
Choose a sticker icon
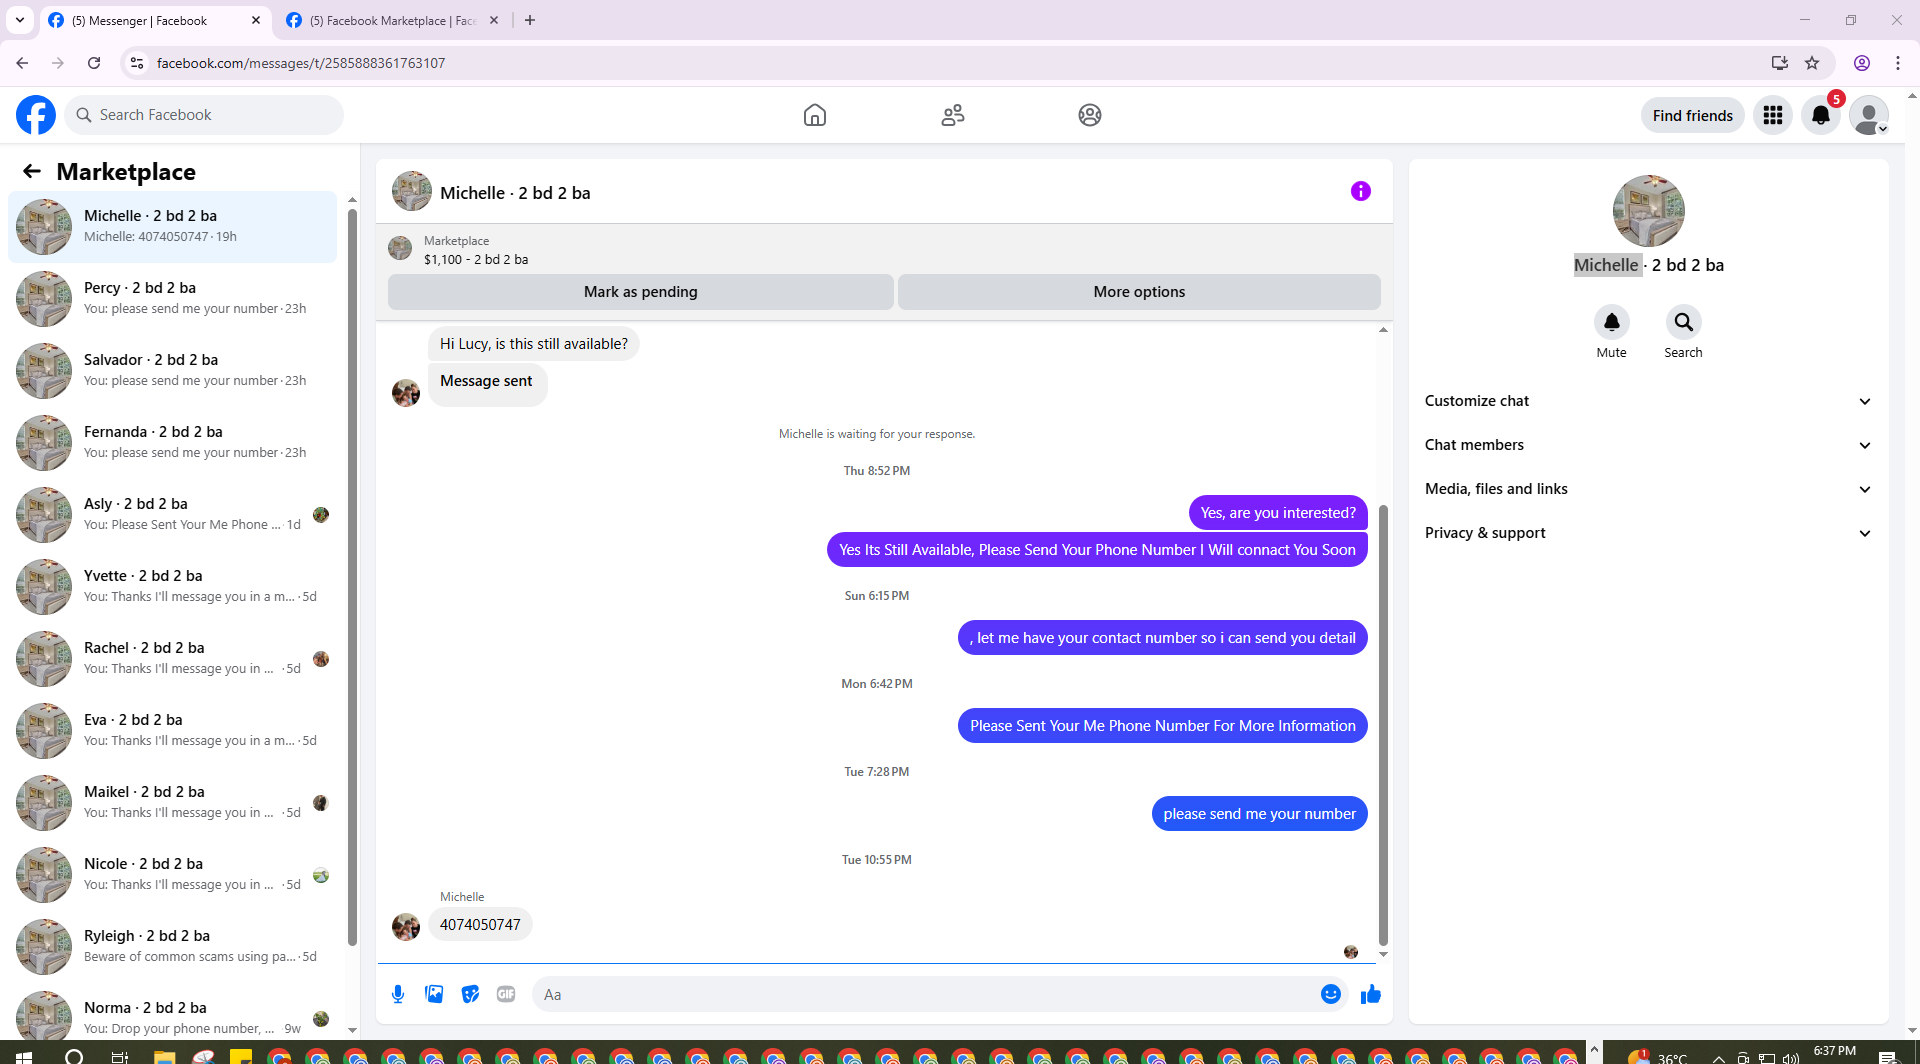click(x=470, y=994)
